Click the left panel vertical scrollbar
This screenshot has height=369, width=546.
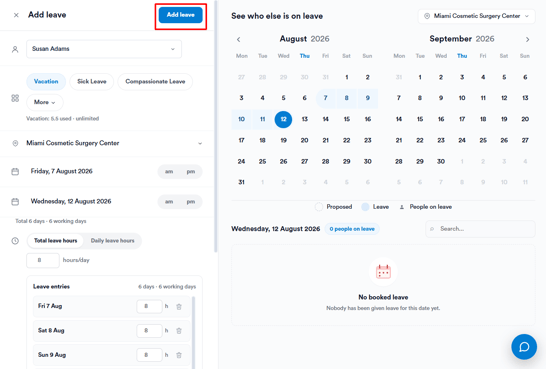tap(216, 126)
